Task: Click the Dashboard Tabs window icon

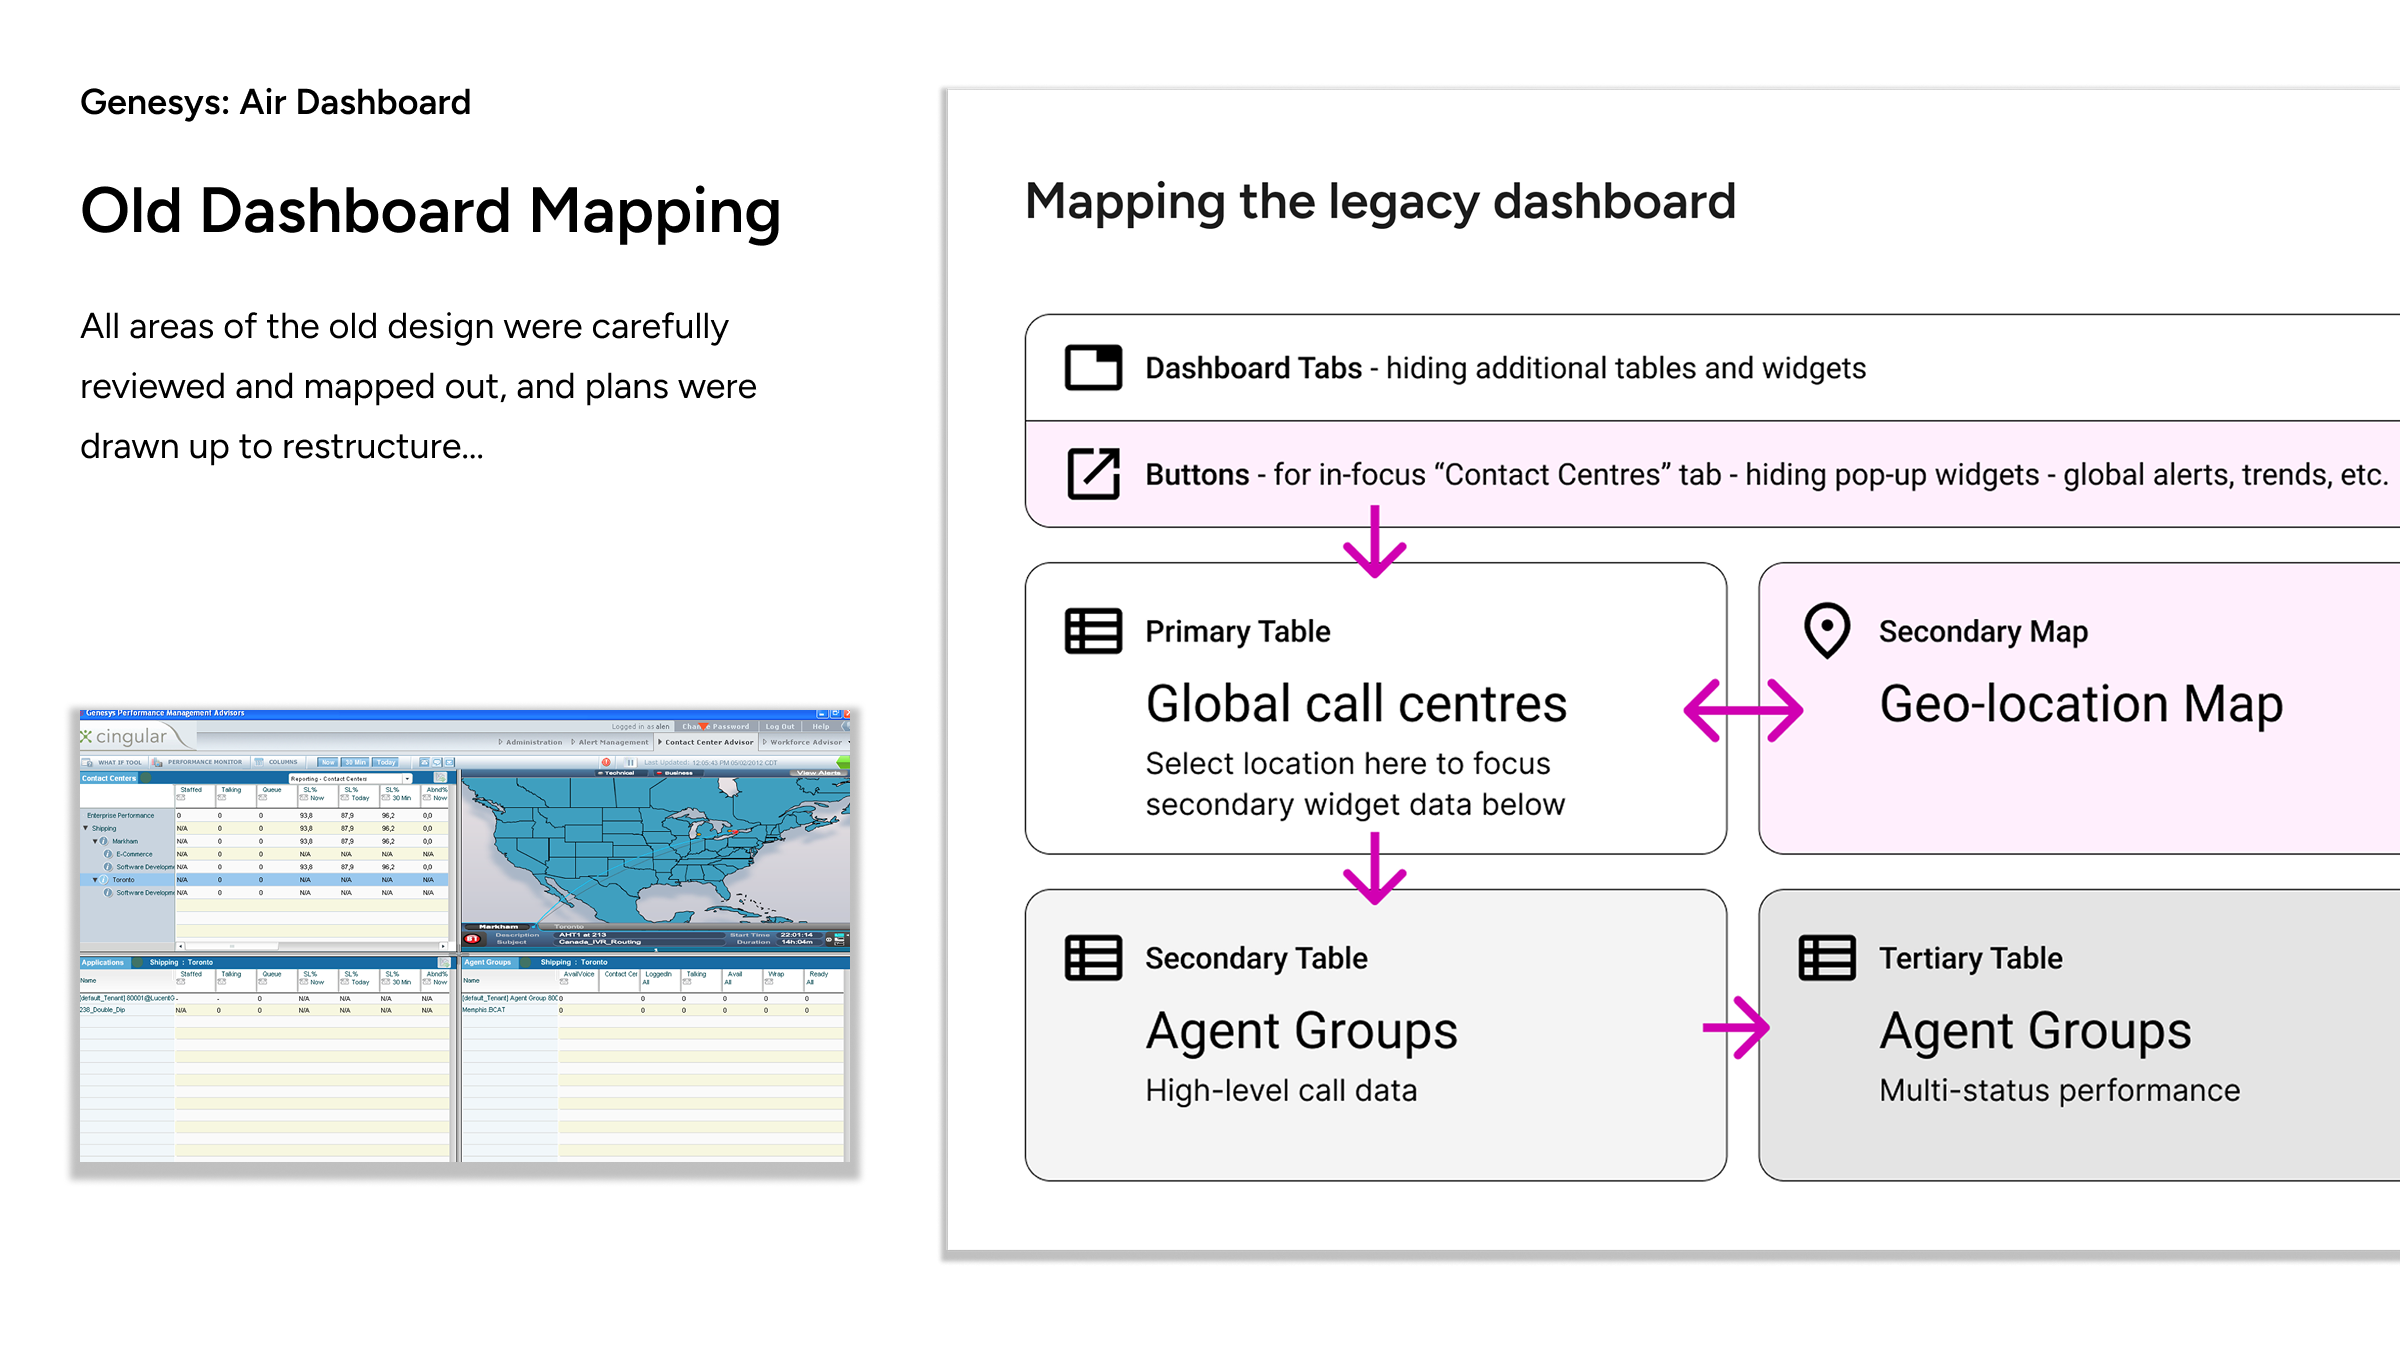Action: click(1093, 368)
